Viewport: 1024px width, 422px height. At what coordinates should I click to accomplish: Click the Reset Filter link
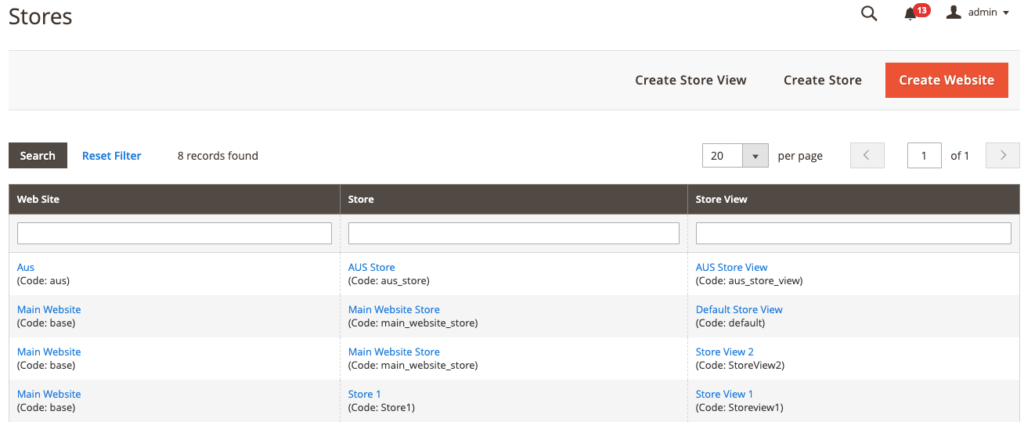tap(111, 156)
